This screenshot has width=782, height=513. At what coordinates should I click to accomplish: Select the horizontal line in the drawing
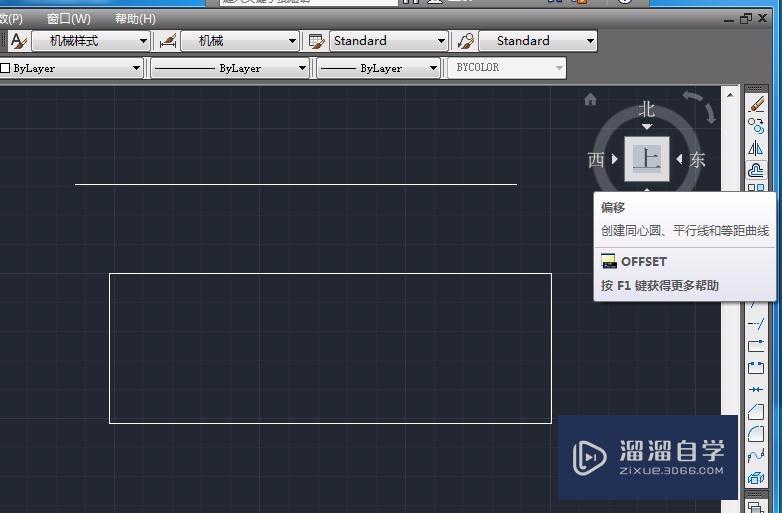tap(296, 184)
